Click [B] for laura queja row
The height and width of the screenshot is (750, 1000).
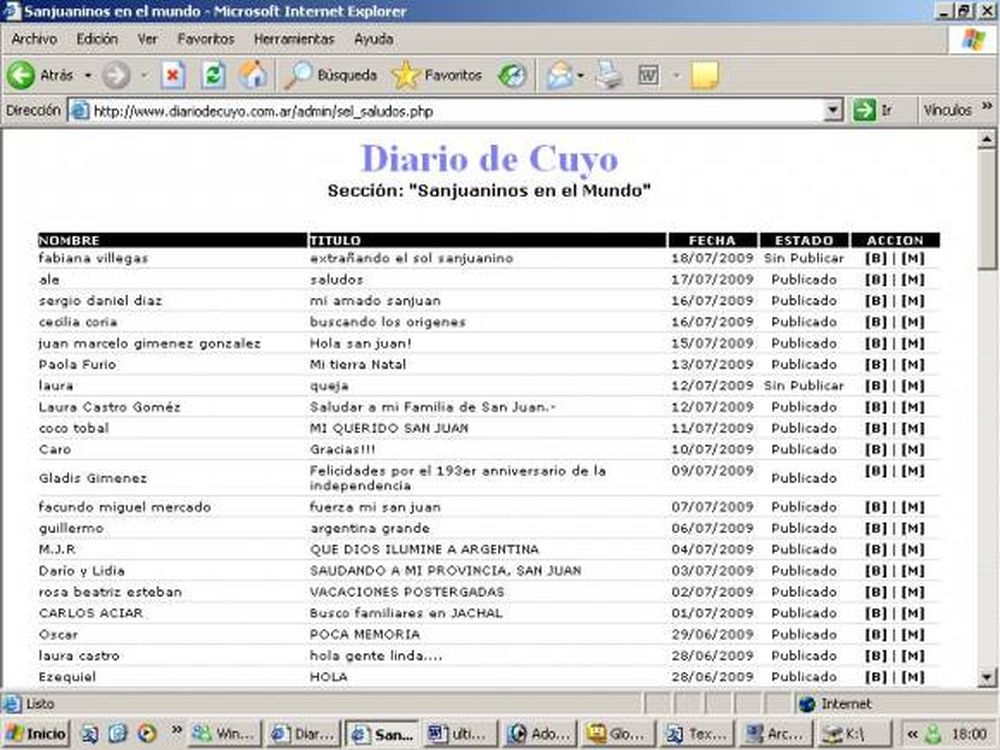pyautogui.click(x=876, y=386)
